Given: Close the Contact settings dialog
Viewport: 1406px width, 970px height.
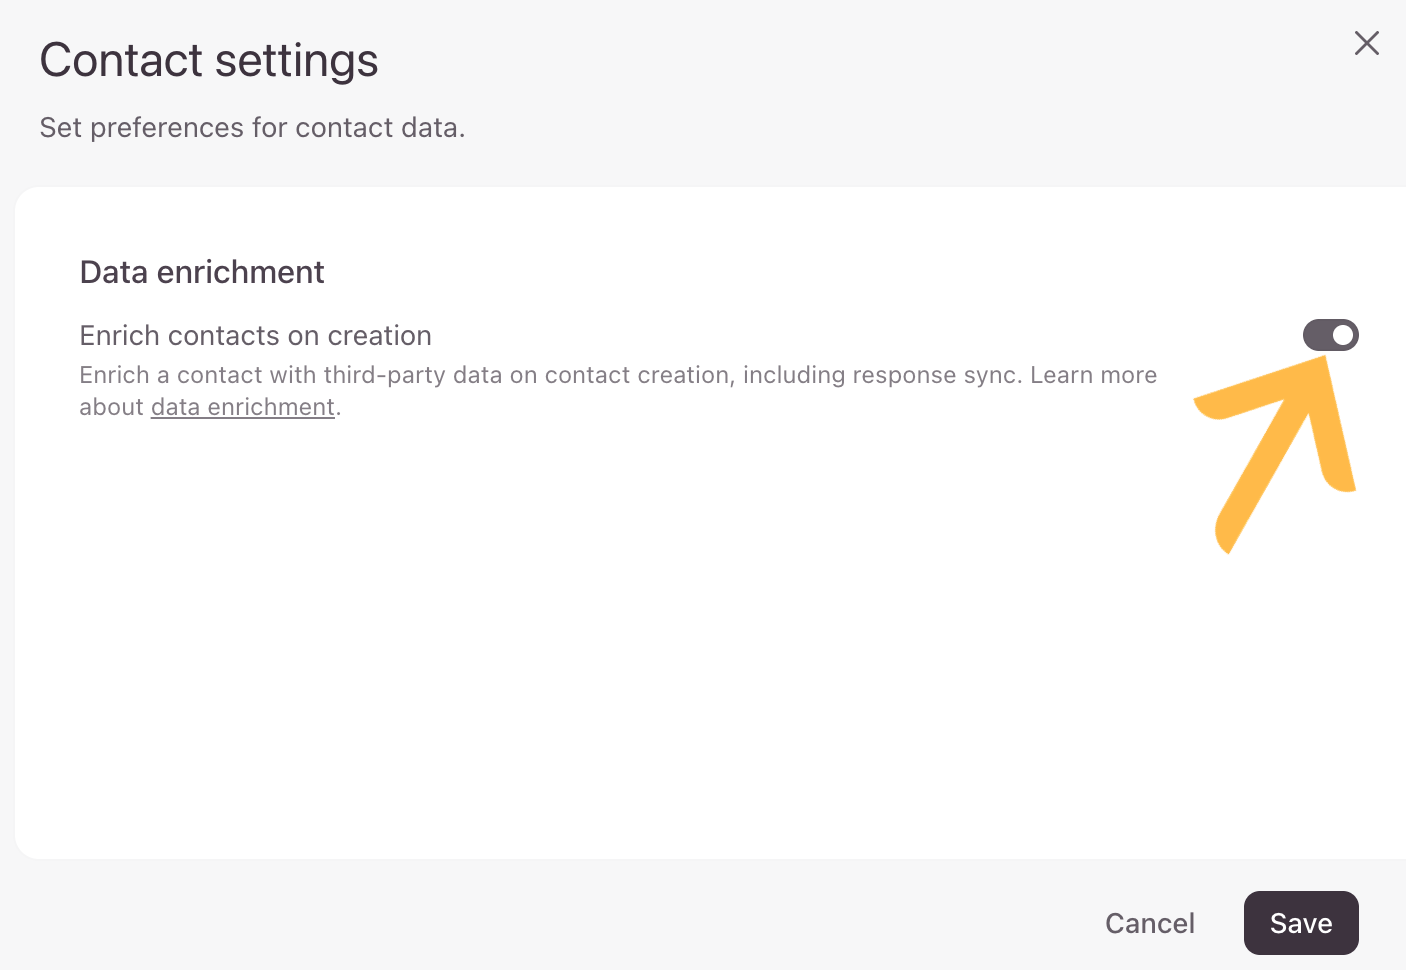Looking at the screenshot, I should [1366, 43].
